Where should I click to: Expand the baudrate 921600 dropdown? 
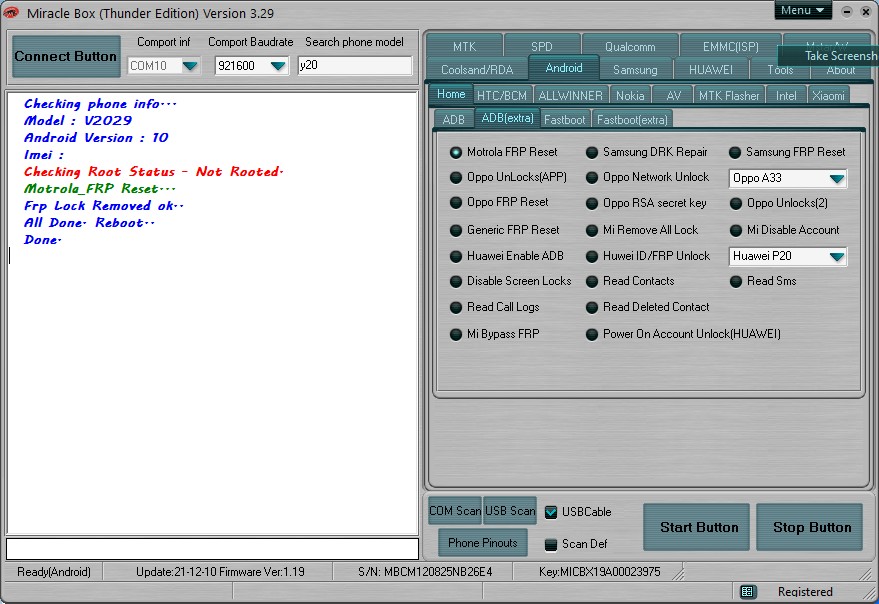click(278, 66)
